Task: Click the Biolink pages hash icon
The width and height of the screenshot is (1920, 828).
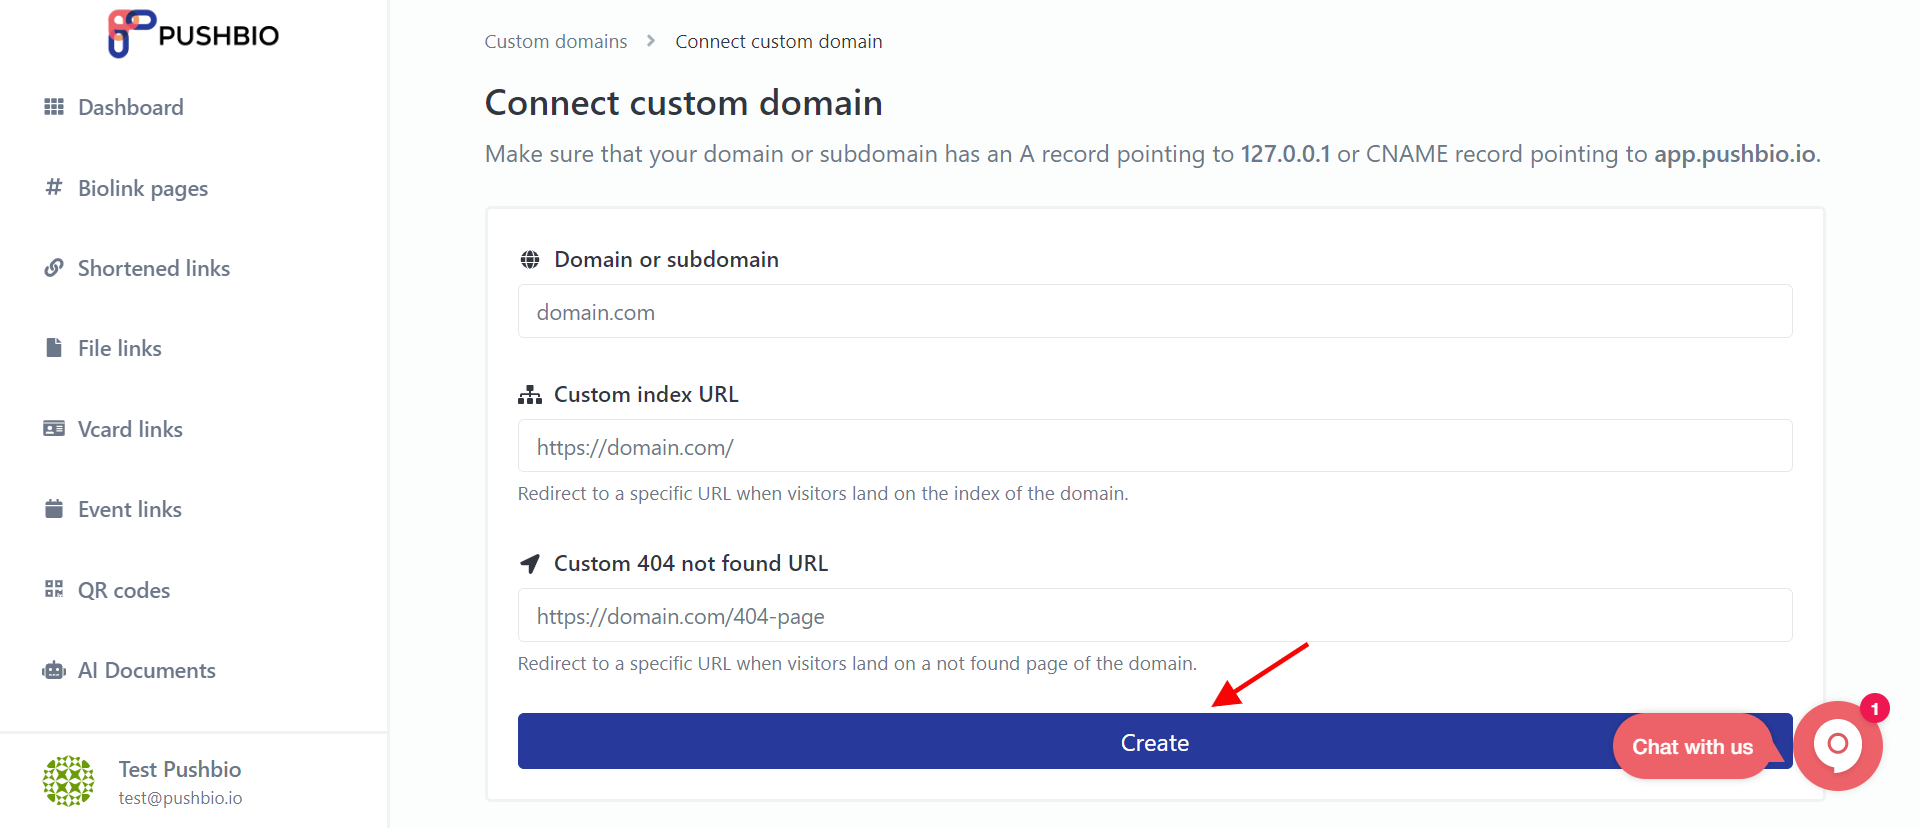Action: (x=54, y=187)
